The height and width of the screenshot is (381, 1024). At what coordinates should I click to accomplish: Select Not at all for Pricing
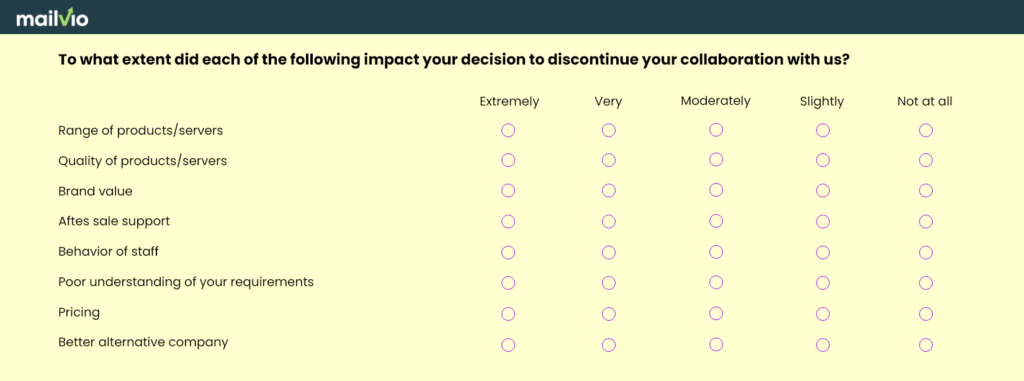[925, 314]
